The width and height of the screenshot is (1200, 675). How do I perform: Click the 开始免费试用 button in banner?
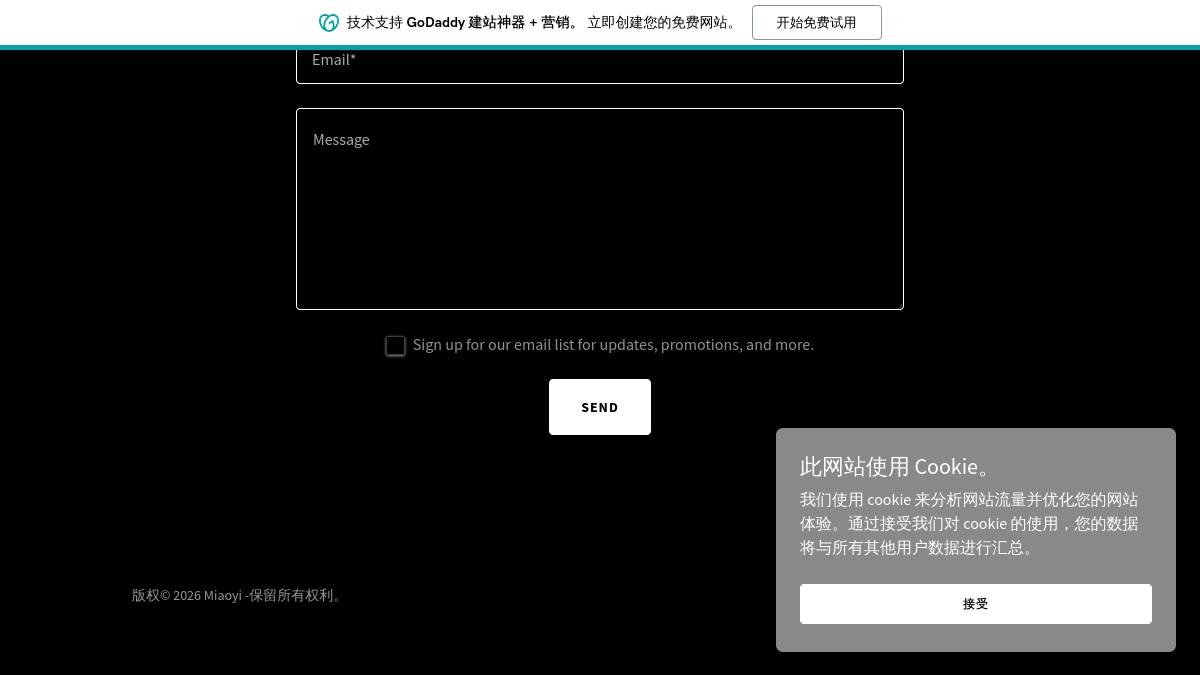[817, 22]
